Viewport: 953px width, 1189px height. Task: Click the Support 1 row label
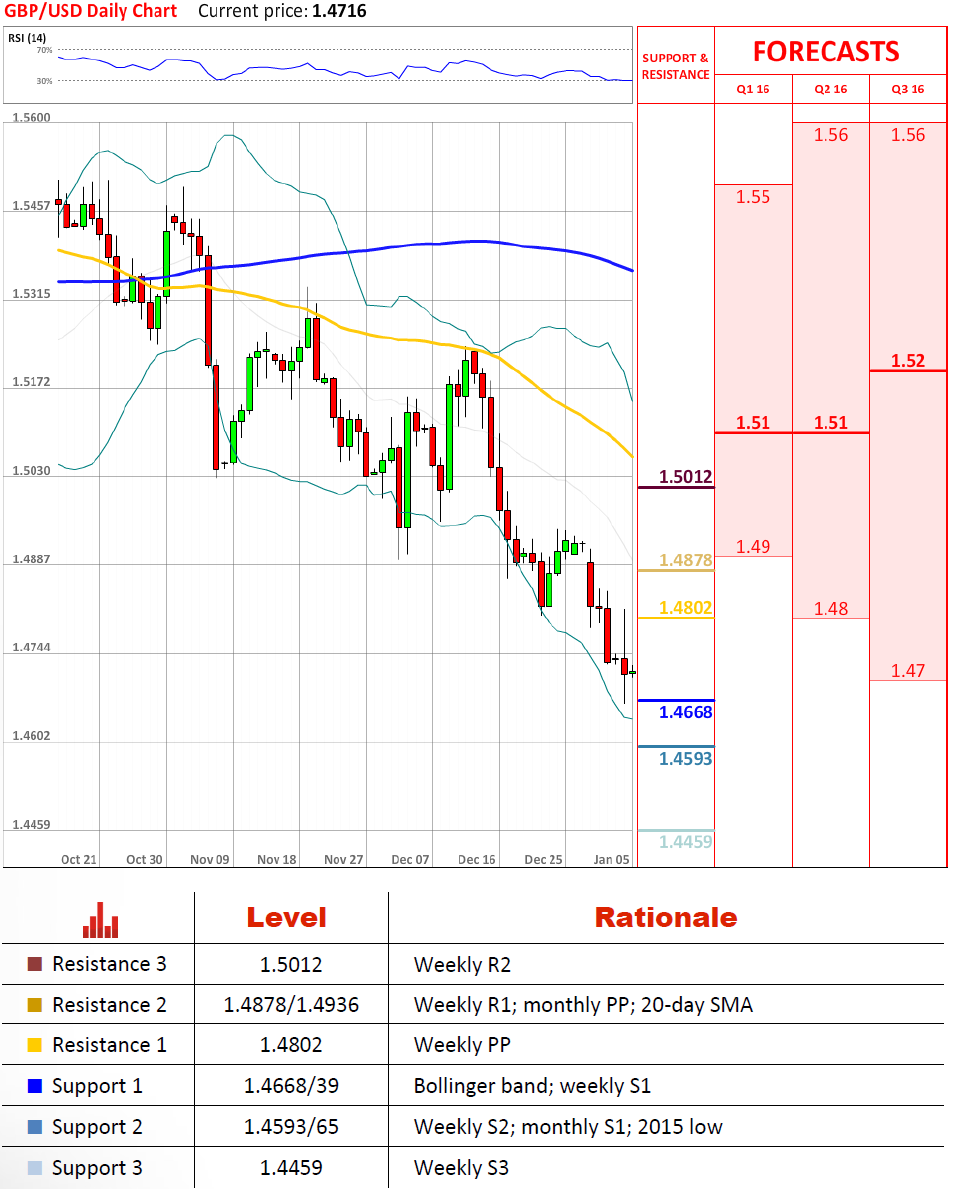(x=97, y=1087)
